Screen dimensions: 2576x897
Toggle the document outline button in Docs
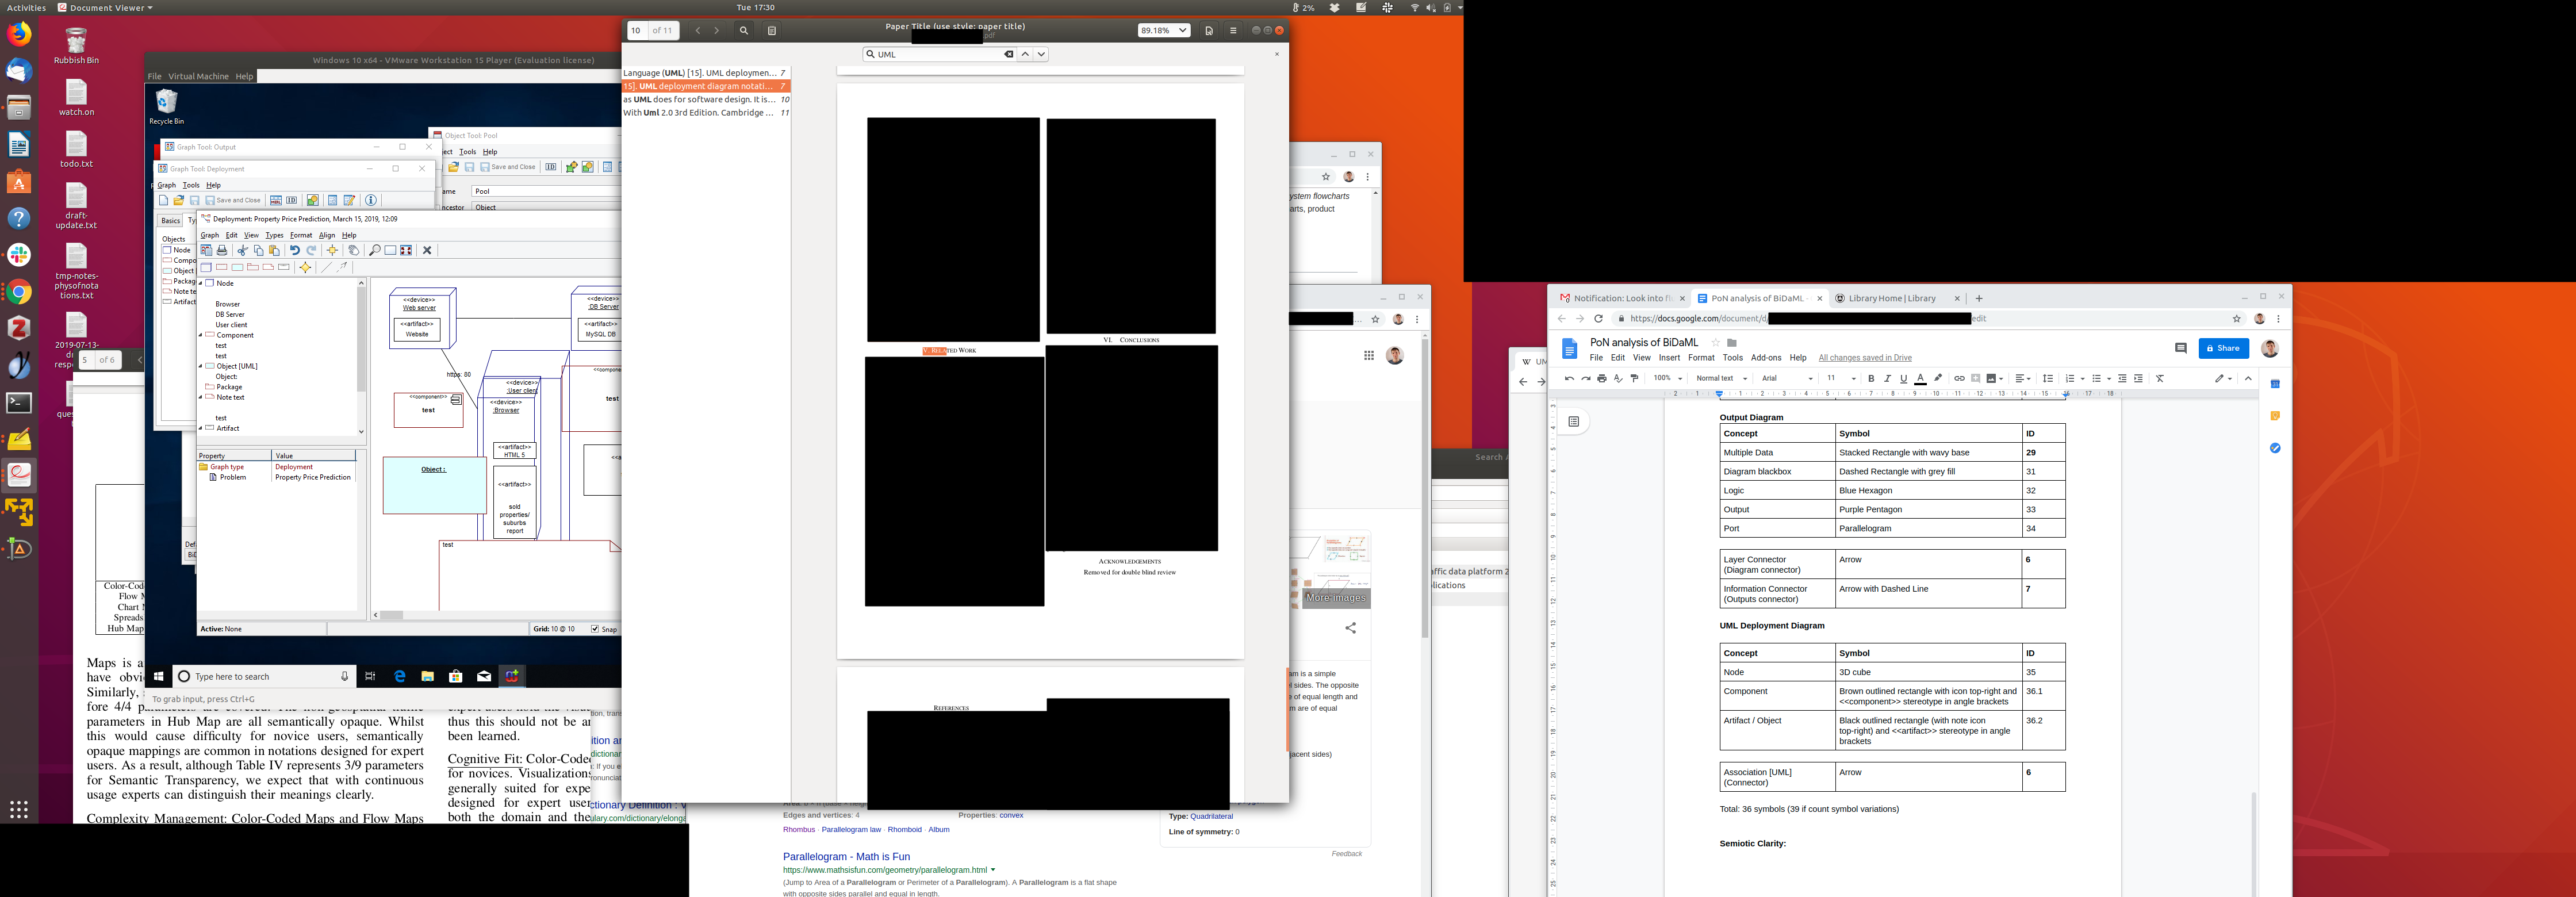pyautogui.click(x=1573, y=422)
